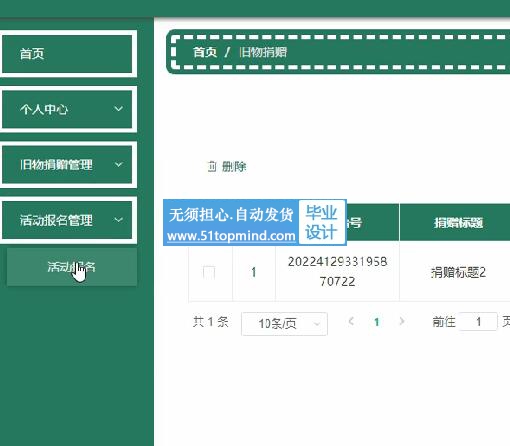Expand the 旧物捐赠管理 menu

pyautogui.click(x=67, y=165)
